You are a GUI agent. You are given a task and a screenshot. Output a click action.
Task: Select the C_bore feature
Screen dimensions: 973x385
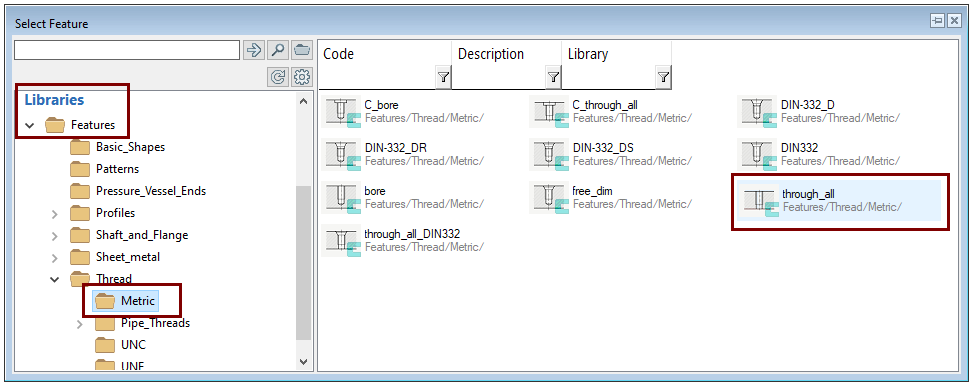click(404, 111)
